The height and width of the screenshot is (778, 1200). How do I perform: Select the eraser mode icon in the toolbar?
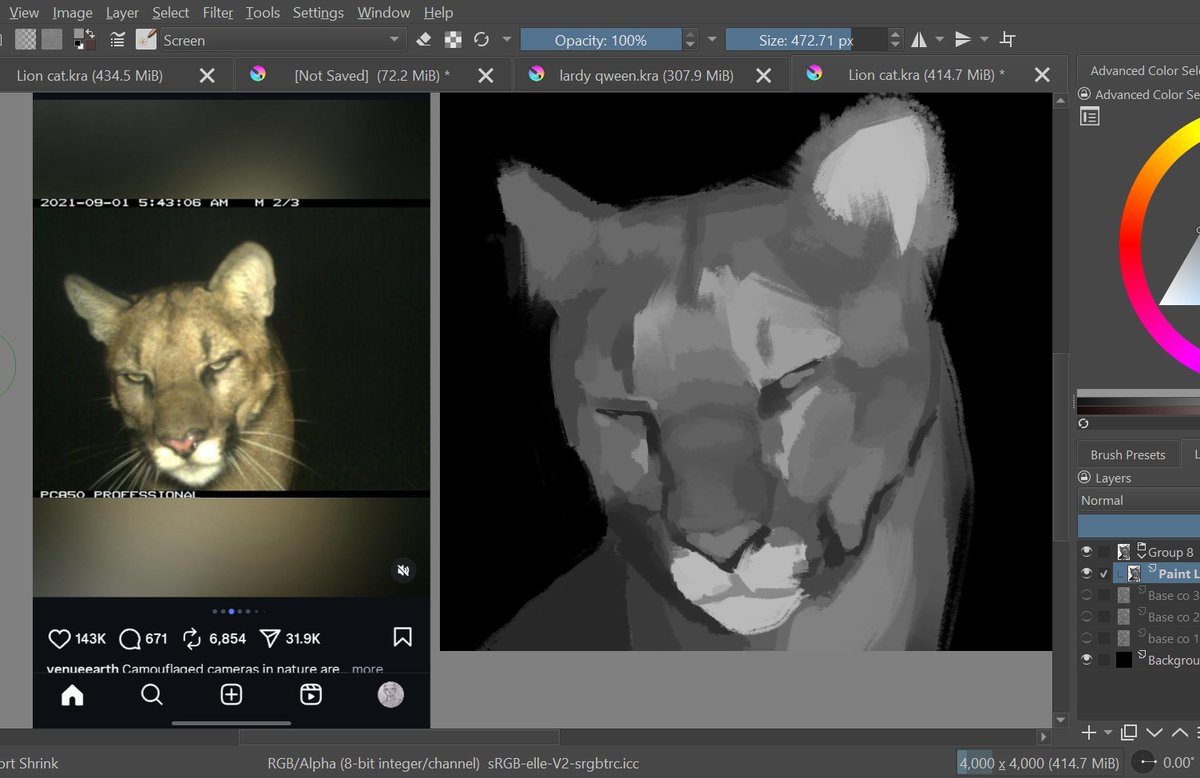424,38
